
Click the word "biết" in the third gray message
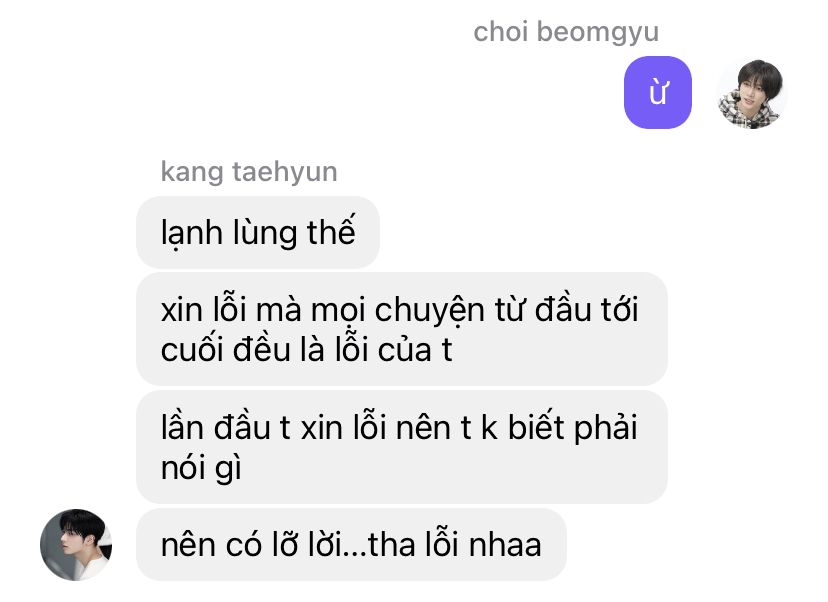click(535, 427)
